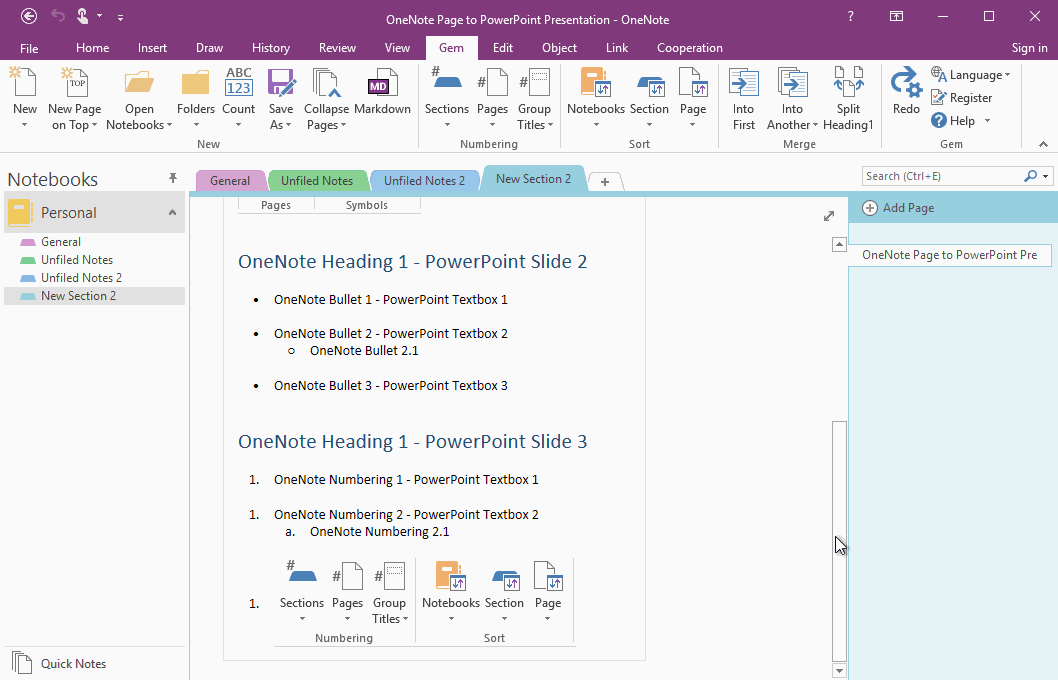Viewport: 1058px width, 680px height.
Task: Select the General section tab
Action: [x=230, y=180]
